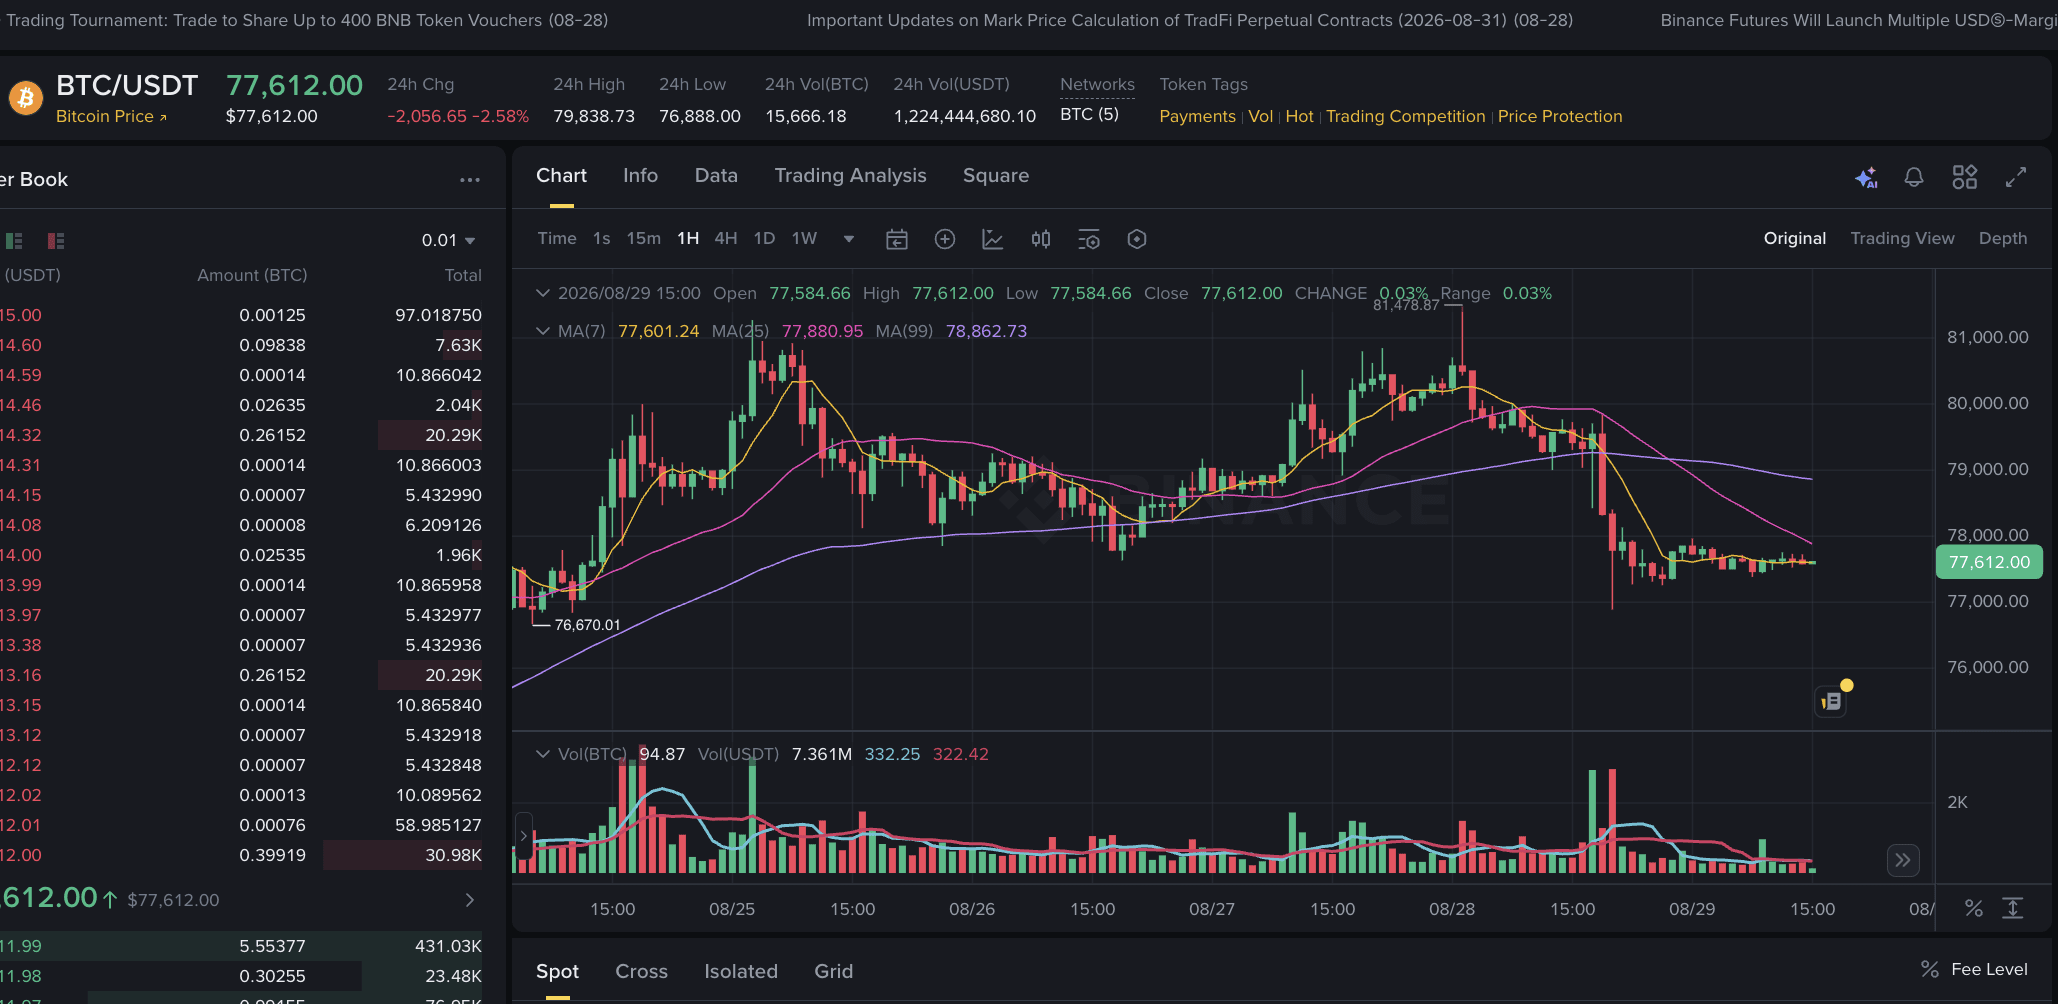Screen dimensions: 2058x1004
Task: Click the bid row with total 23.48K
Action: point(241,976)
